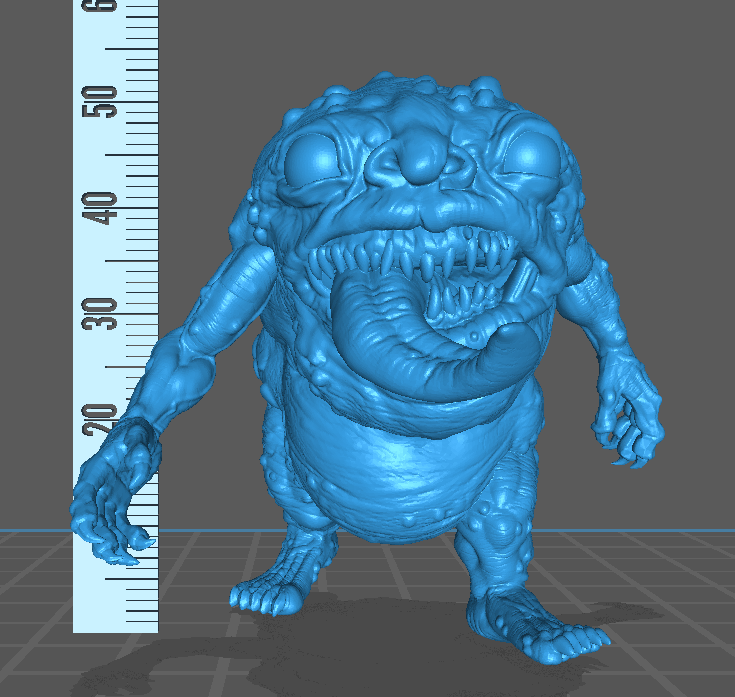Viewport: 735px width, 697px height.
Task: Click the bottom end of the ruler
Action: tap(115, 626)
